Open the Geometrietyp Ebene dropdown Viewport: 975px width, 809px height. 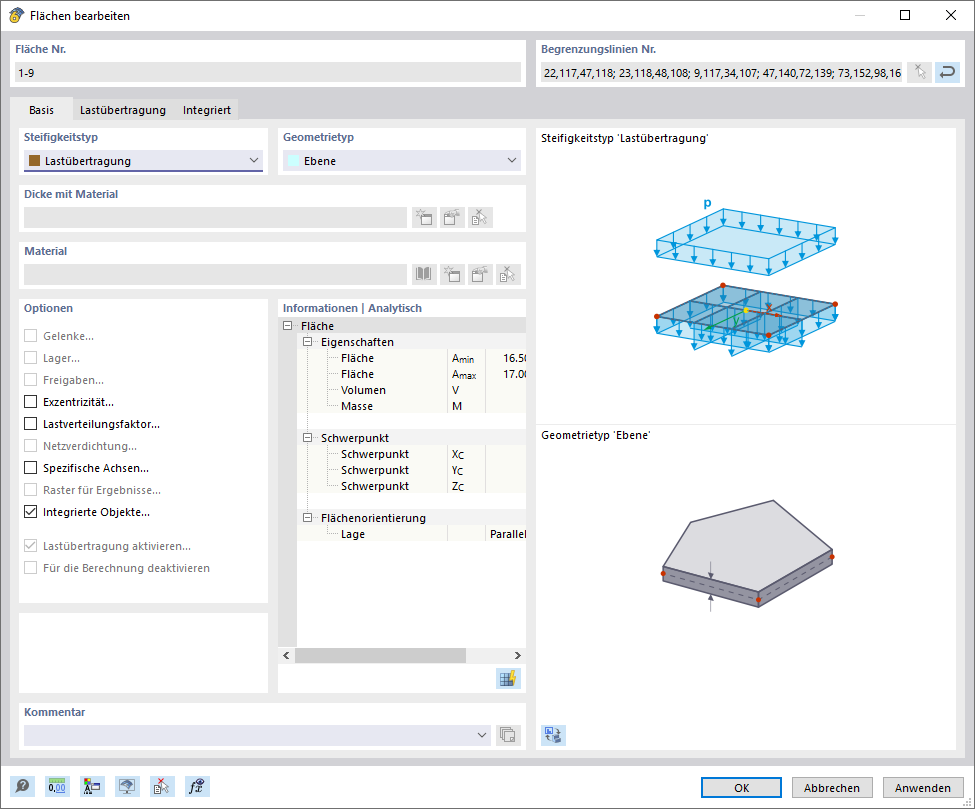pyautogui.click(x=402, y=160)
